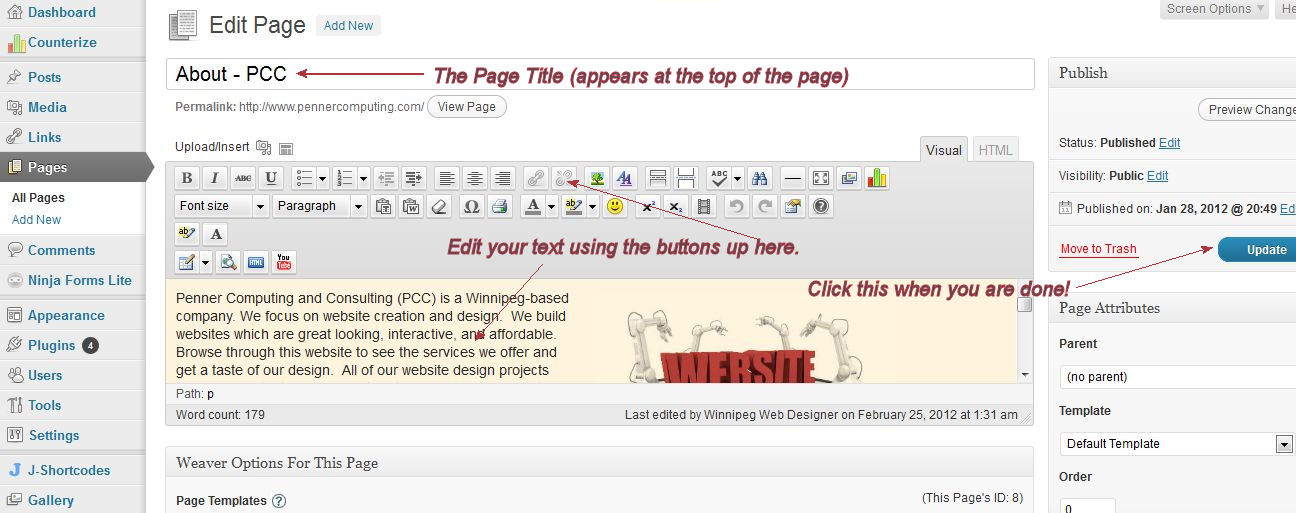1296x513 pixels.
Task: Open the highlight color picker arrow
Action: tap(592, 206)
